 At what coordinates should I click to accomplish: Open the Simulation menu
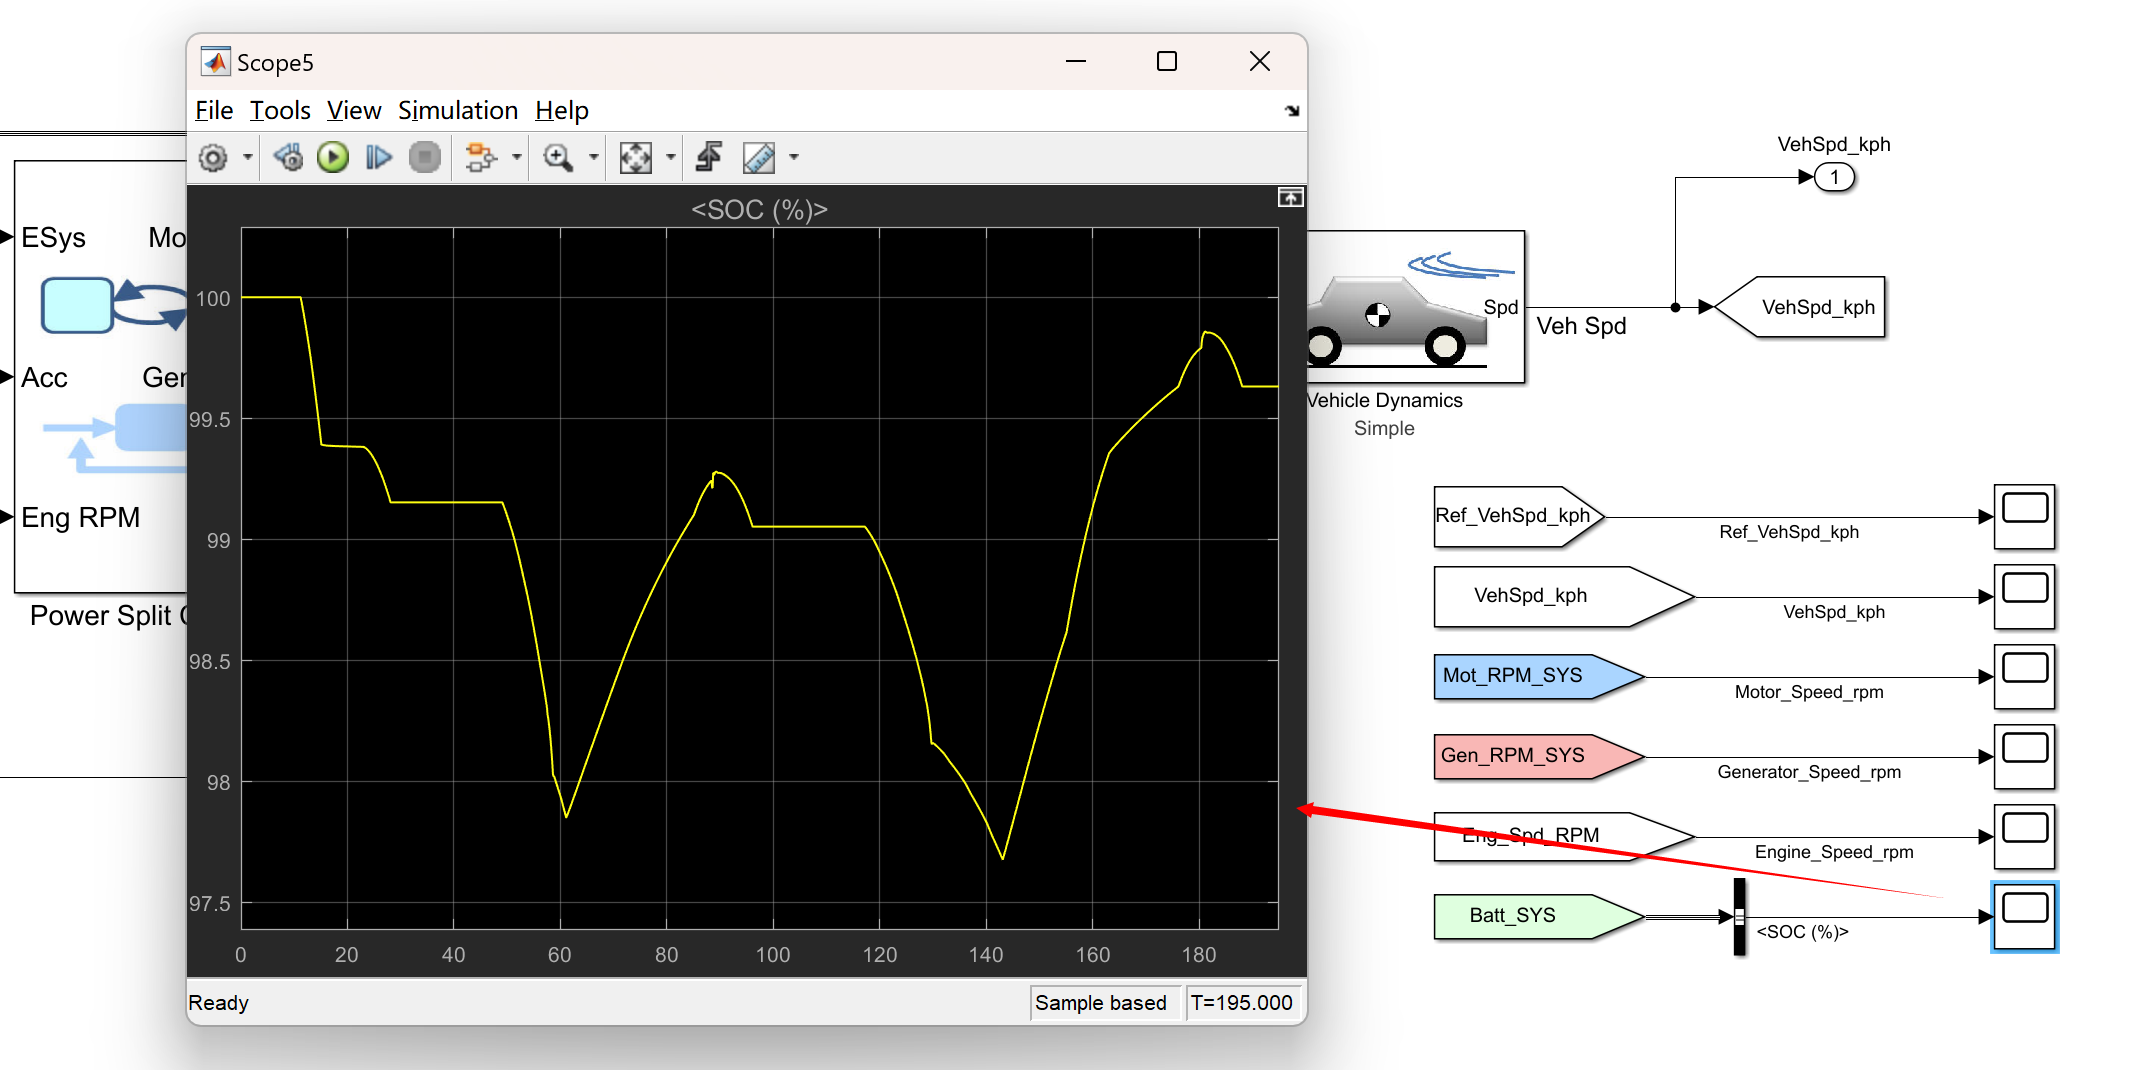[x=458, y=110]
